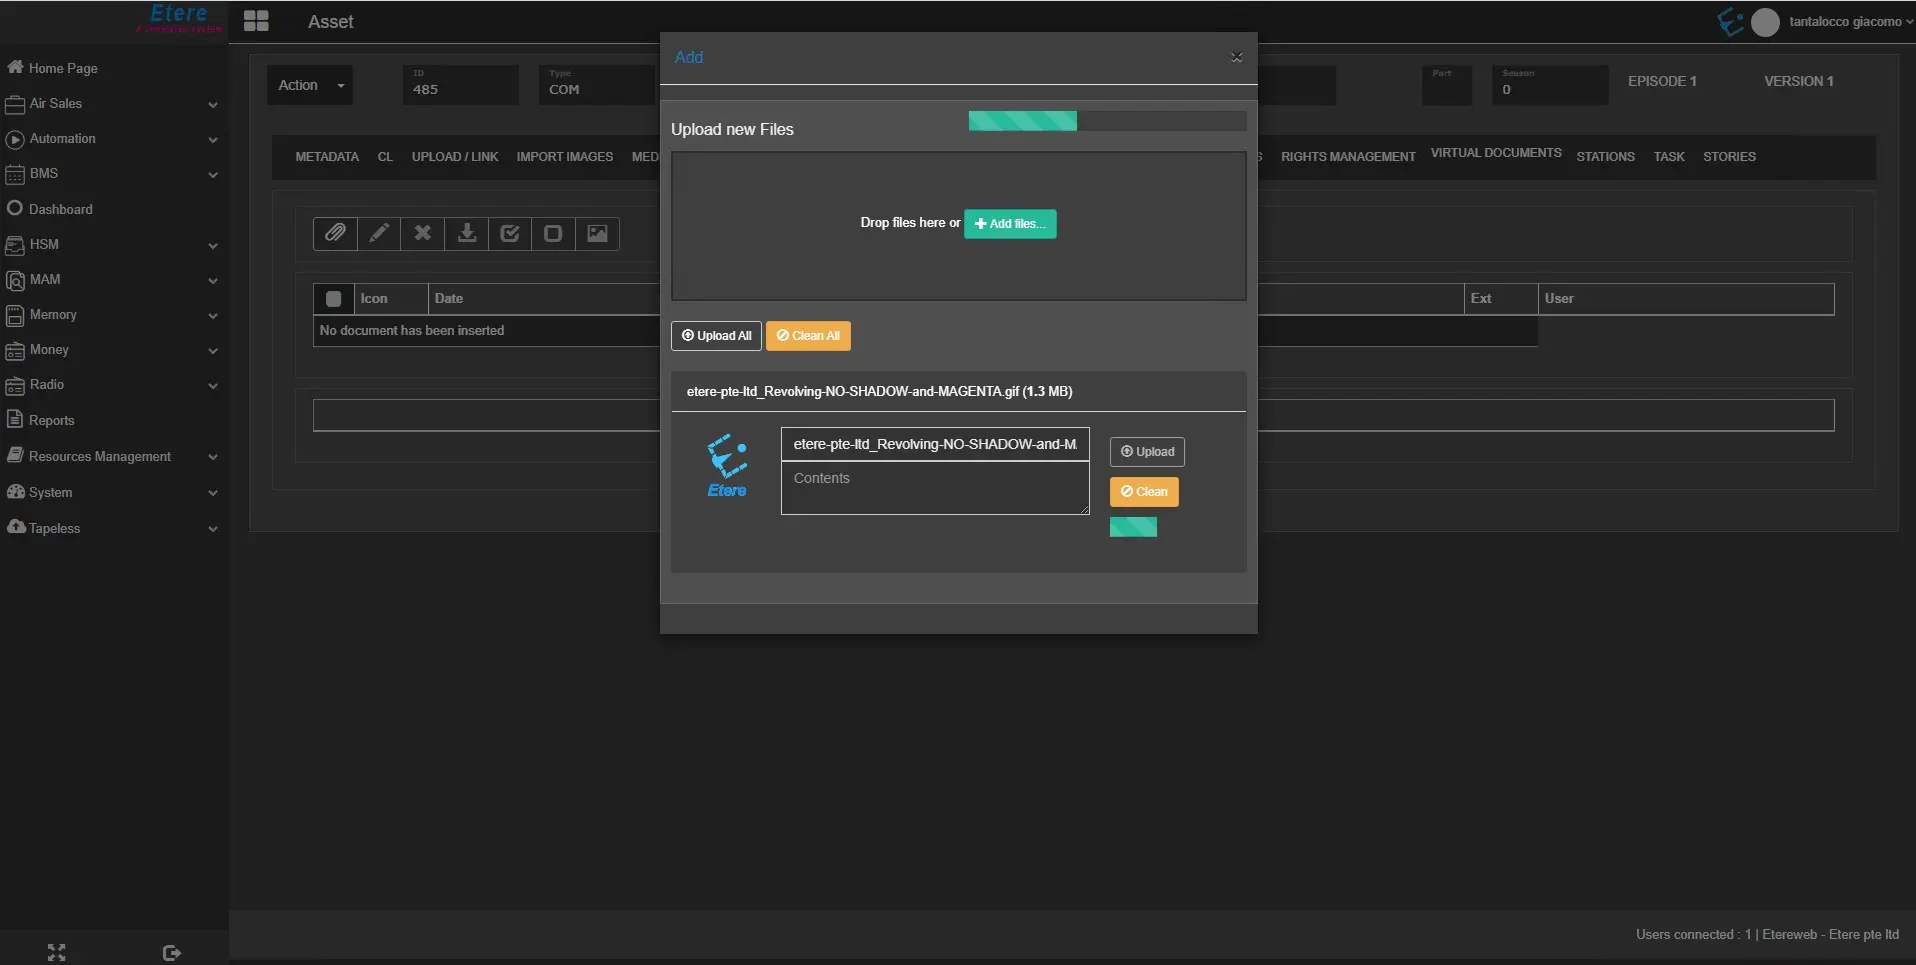Image resolution: width=1916 pixels, height=965 pixels.
Task: Click the overall upload progress bar
Action: point(1106,121)
